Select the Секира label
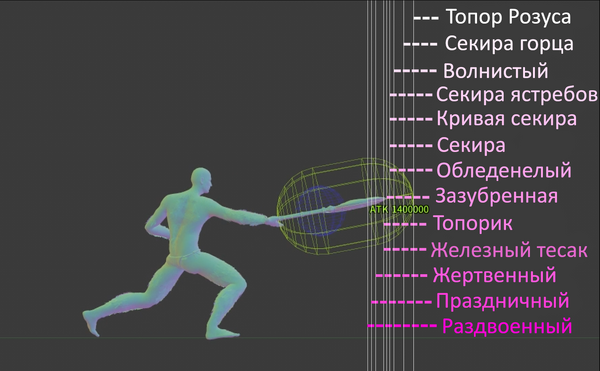This screenshot has width=600, height=371. click(471, 145)
